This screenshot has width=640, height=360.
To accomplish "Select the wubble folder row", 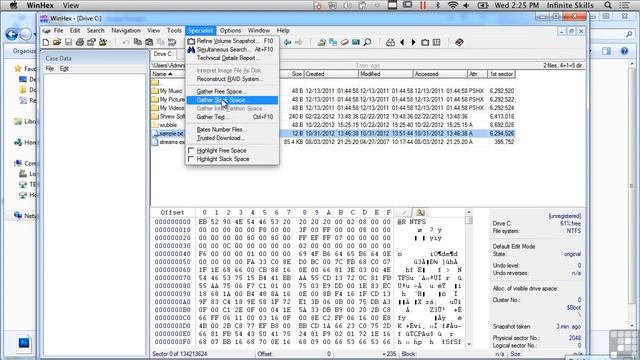I will click(x=333, y=125).
